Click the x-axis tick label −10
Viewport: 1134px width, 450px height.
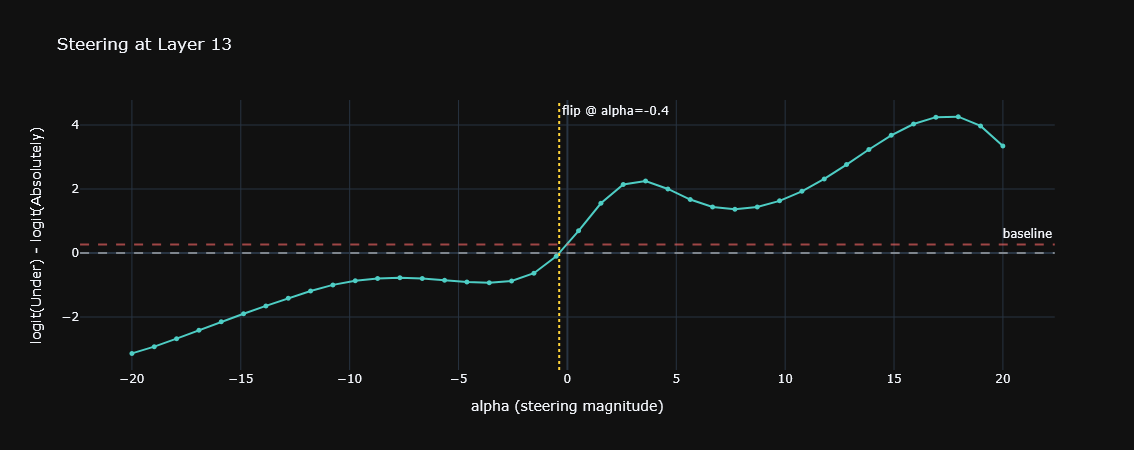(349, 378)
